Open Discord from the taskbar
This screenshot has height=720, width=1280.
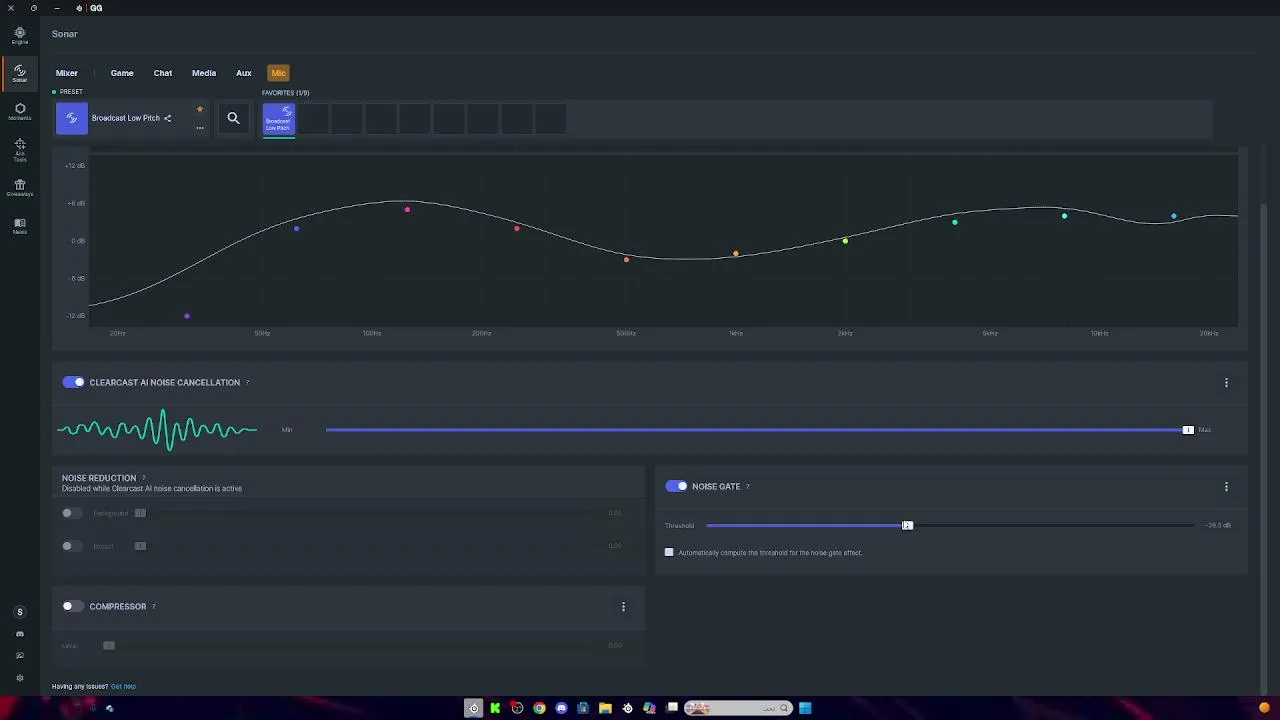click(x=561, y=708)
